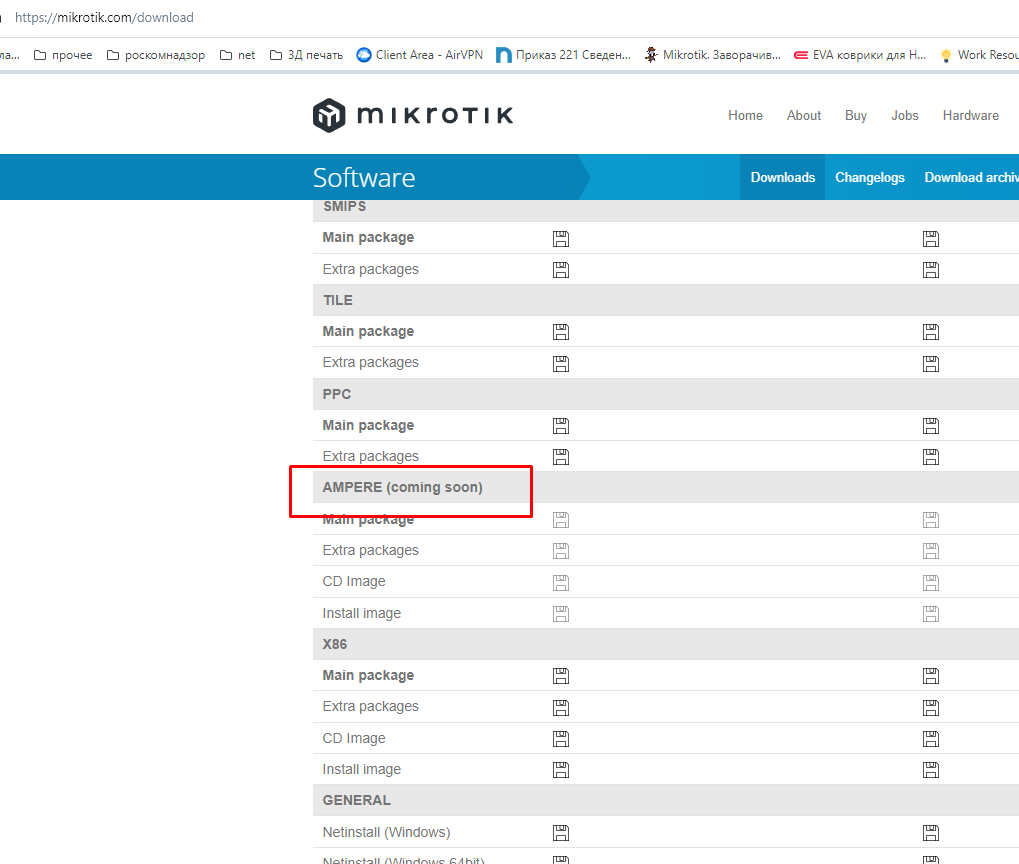Download X86 Main package in left column
The height and width of the screenshot is (864, 1019).
pos(561,676)
